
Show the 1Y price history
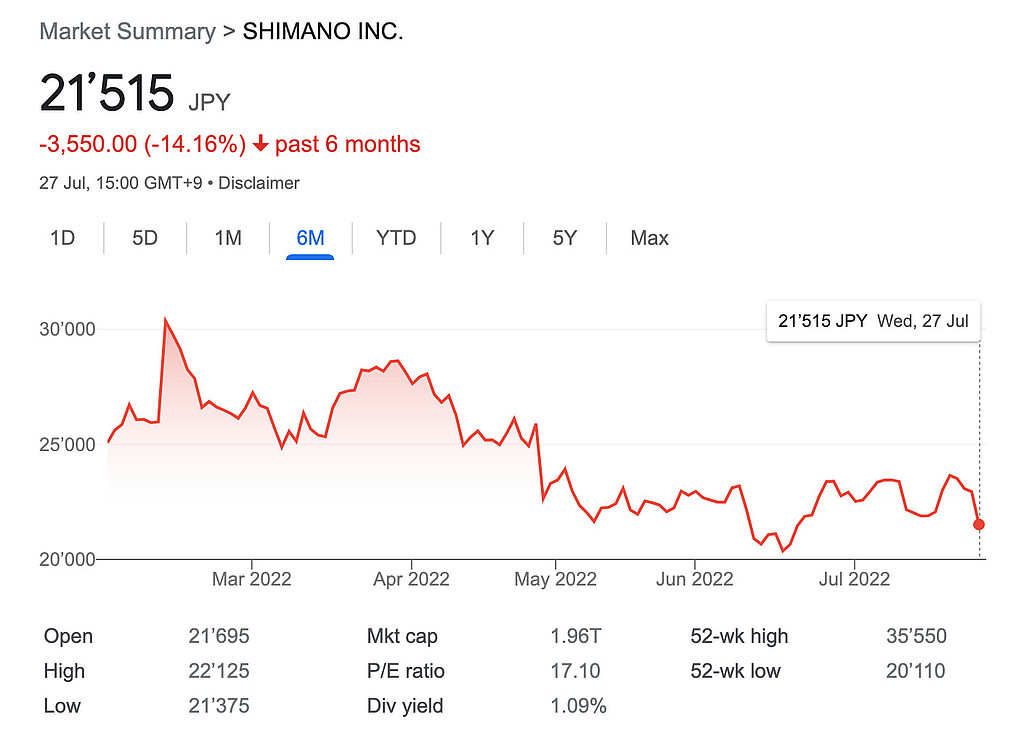tap(482, 238)
